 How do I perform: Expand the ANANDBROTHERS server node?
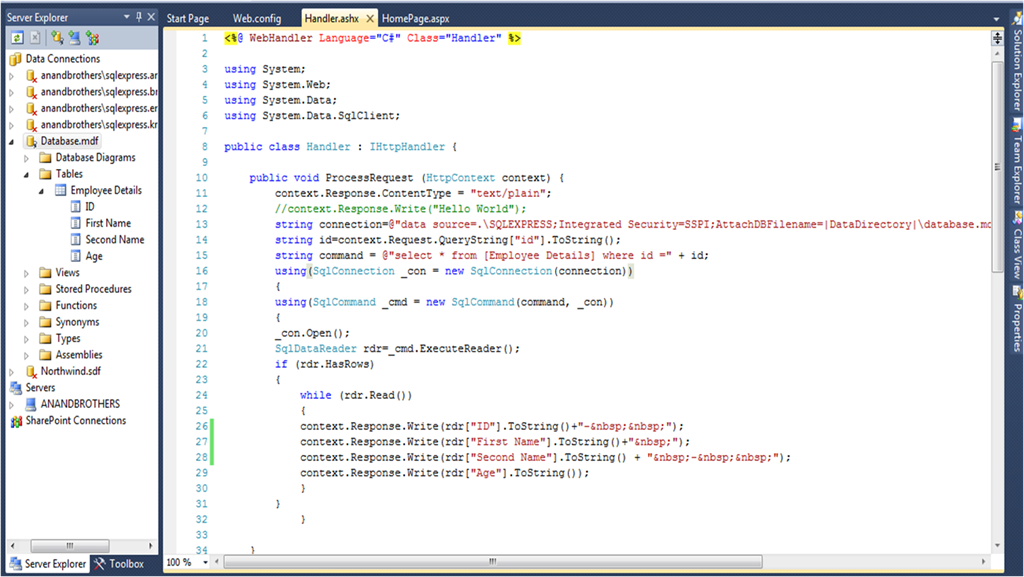(12, 404)
